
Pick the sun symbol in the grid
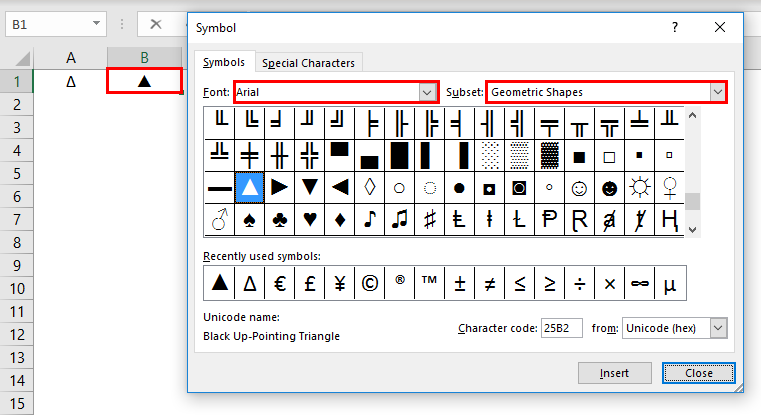coord(638,187)
